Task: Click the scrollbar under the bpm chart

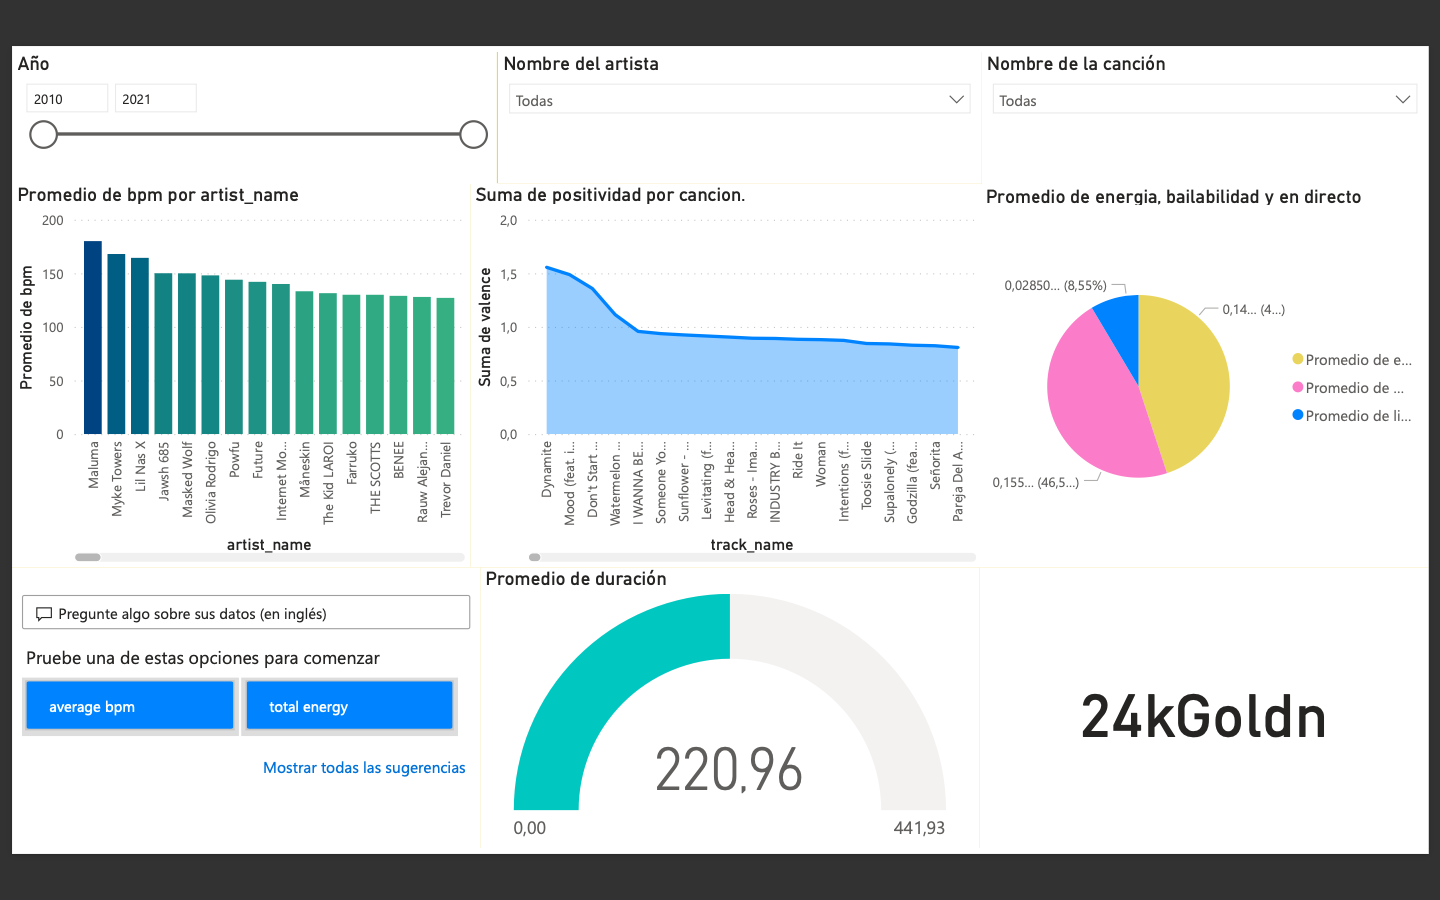Action: pyautogui.click(x=88, y=557)
